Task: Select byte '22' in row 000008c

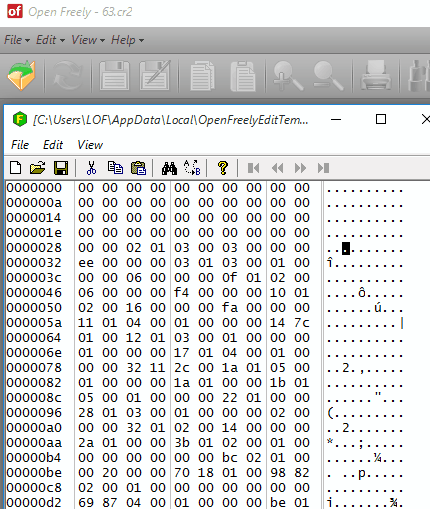Action: click(230, 398)
